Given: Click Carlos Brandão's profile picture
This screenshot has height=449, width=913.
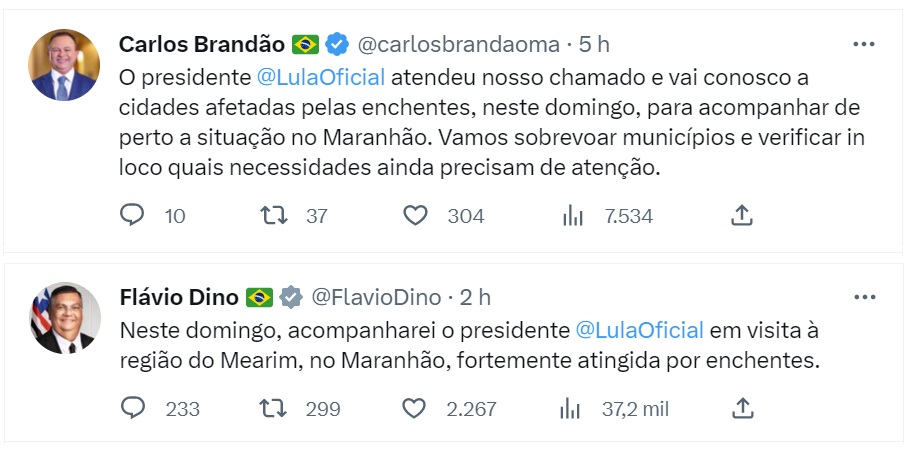Looking at the screenshot, I should point(64,65).
